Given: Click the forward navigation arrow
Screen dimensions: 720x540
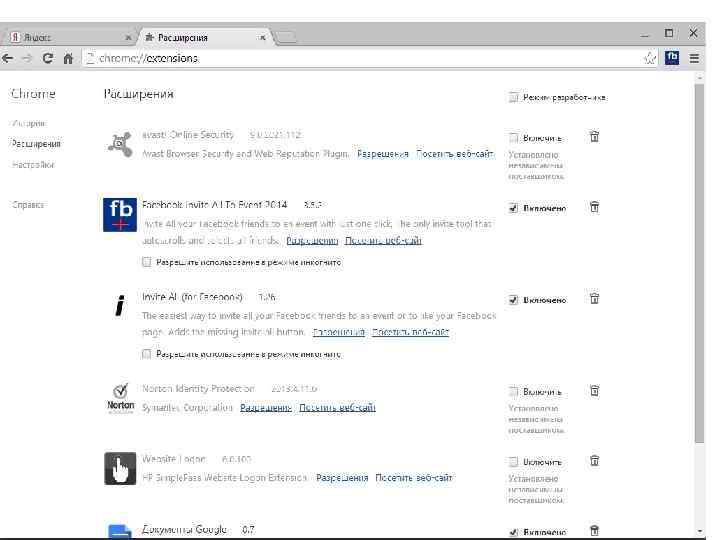Looking at the screenshot, I should coord(28,58).
